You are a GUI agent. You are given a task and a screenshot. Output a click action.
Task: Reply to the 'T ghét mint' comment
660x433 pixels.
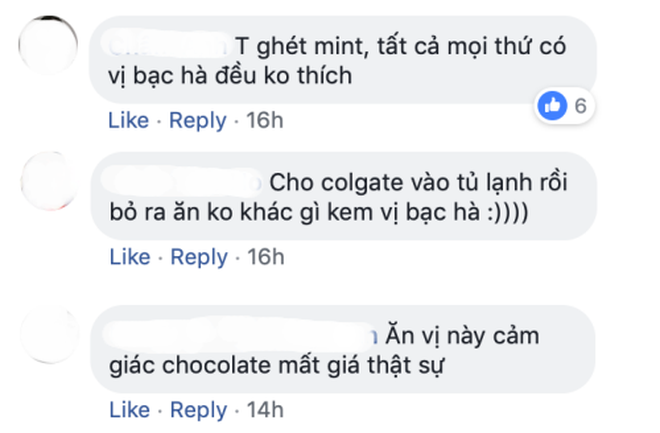pos(198,121)
